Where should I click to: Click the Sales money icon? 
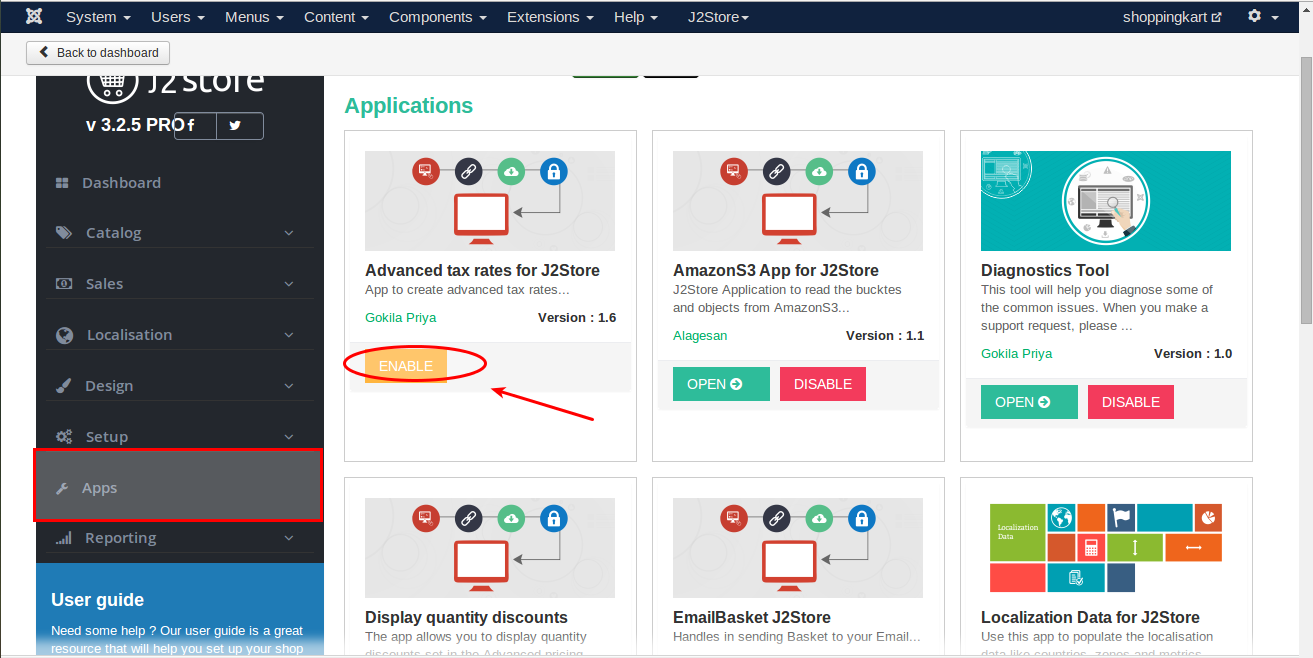pos(63,284)
